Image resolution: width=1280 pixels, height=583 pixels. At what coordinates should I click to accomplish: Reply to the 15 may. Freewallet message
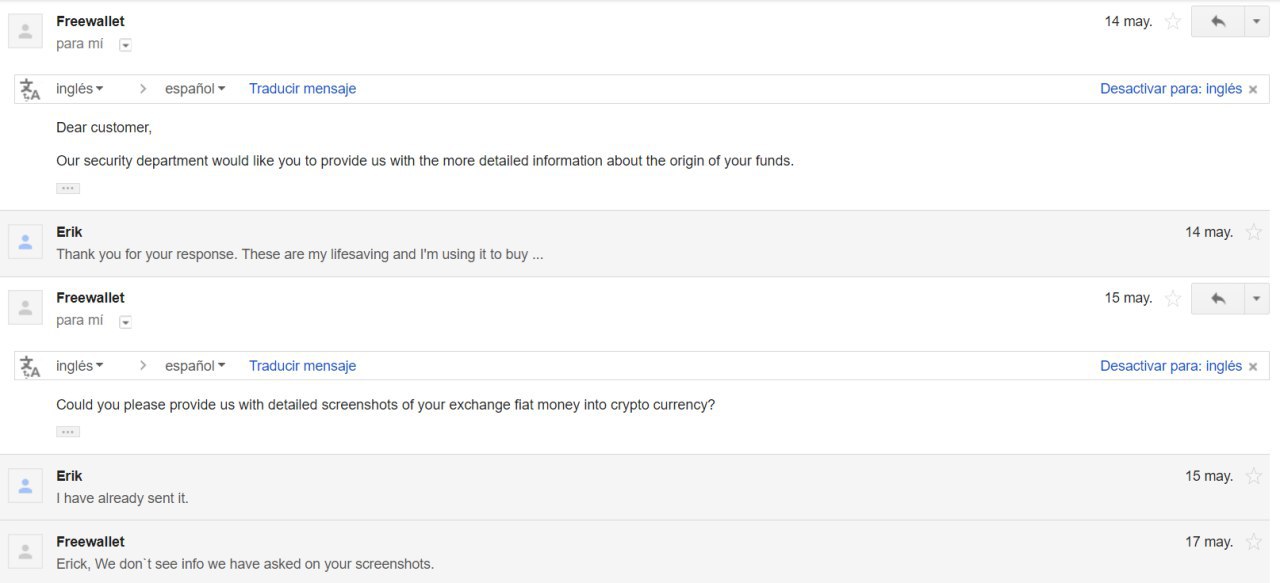(x=1217, y=298)
